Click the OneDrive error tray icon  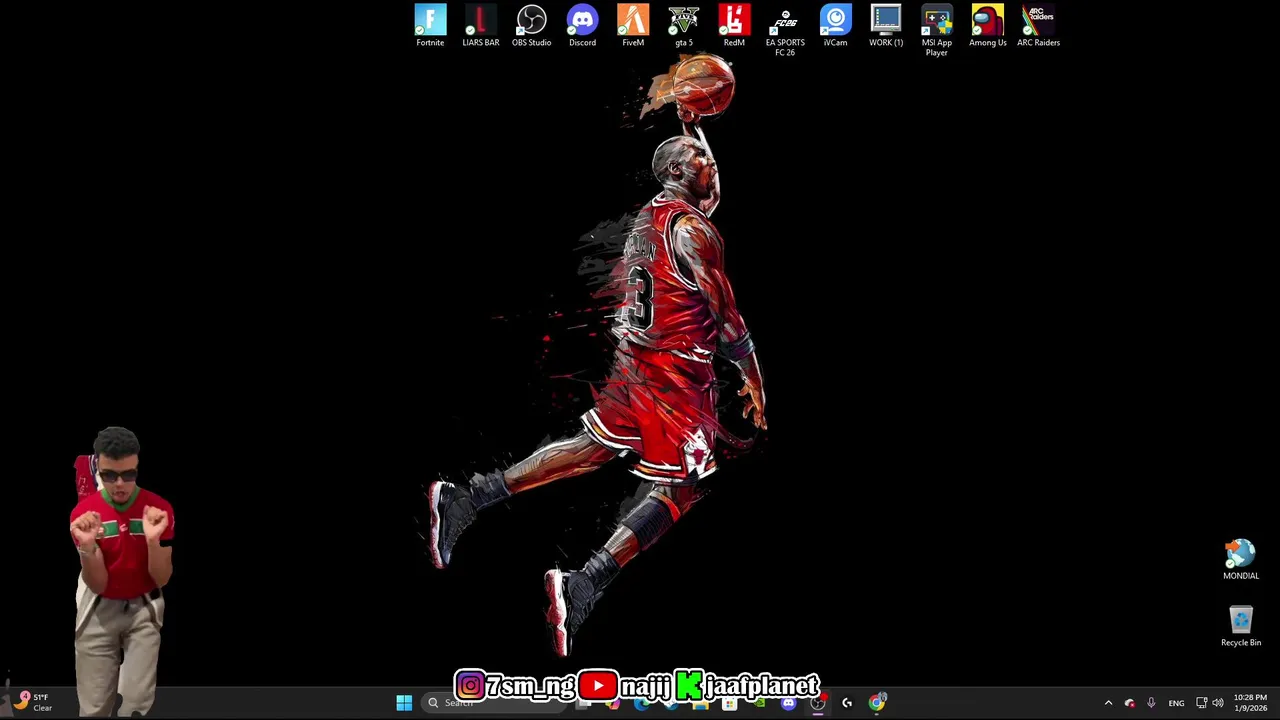1130,703
